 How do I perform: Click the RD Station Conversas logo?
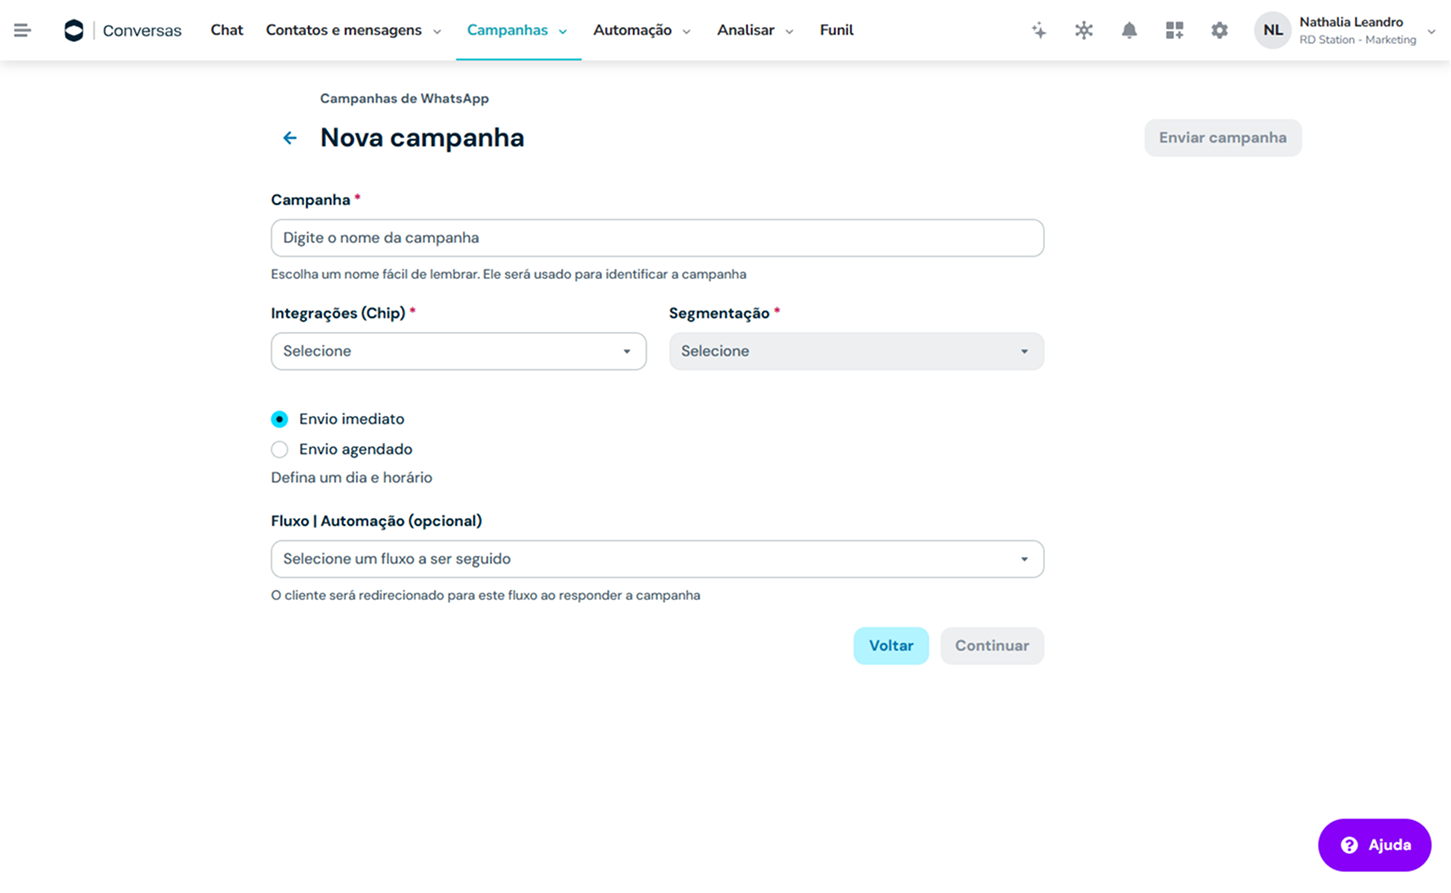point(74,30)
